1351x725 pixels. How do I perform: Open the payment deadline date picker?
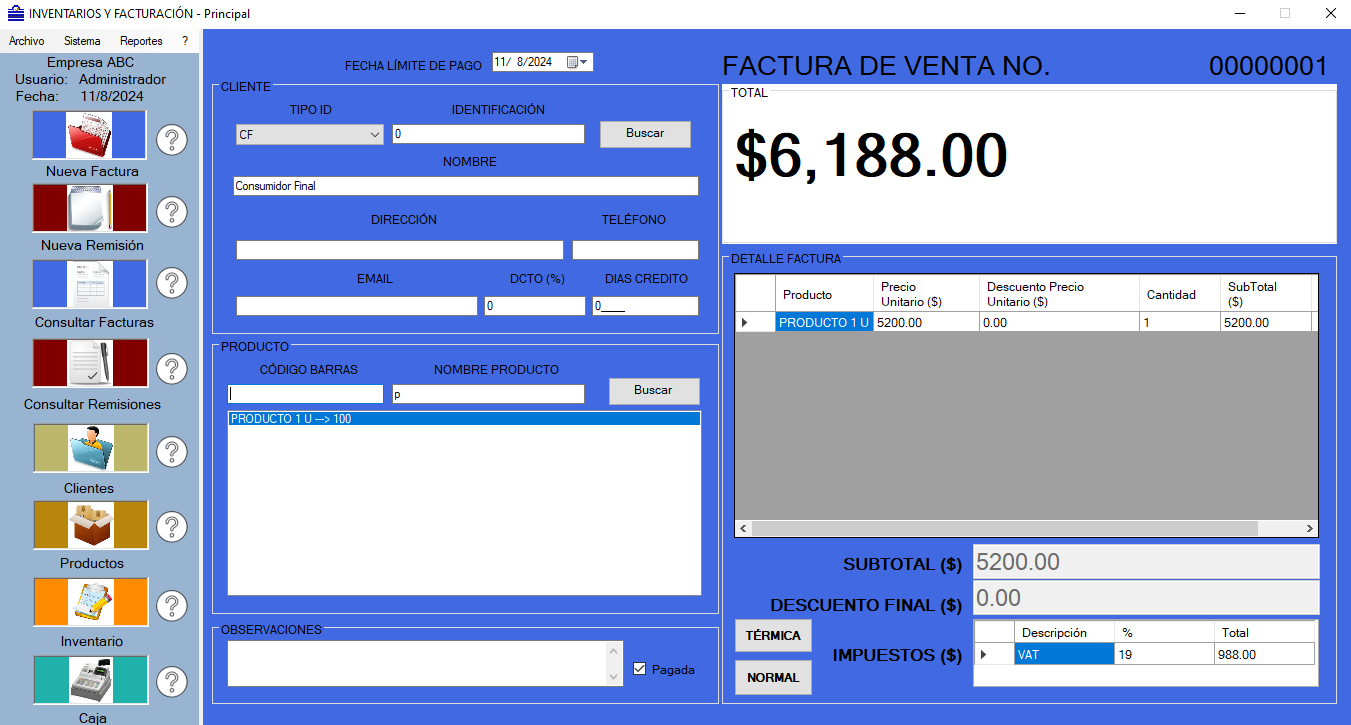[x=579, y=62]
